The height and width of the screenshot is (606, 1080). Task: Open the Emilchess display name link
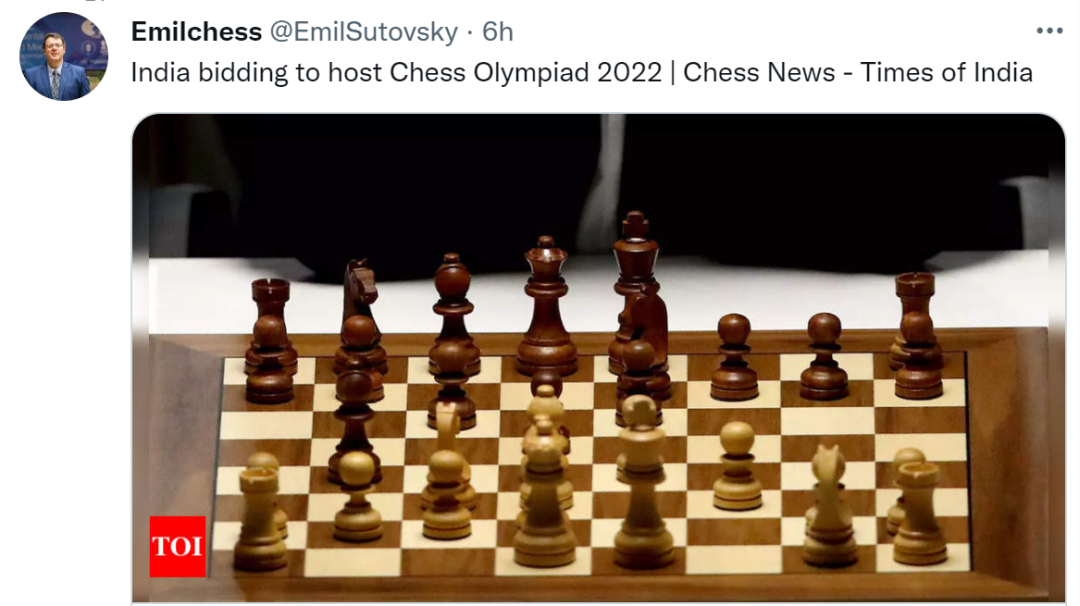click(x=196, y=32)
